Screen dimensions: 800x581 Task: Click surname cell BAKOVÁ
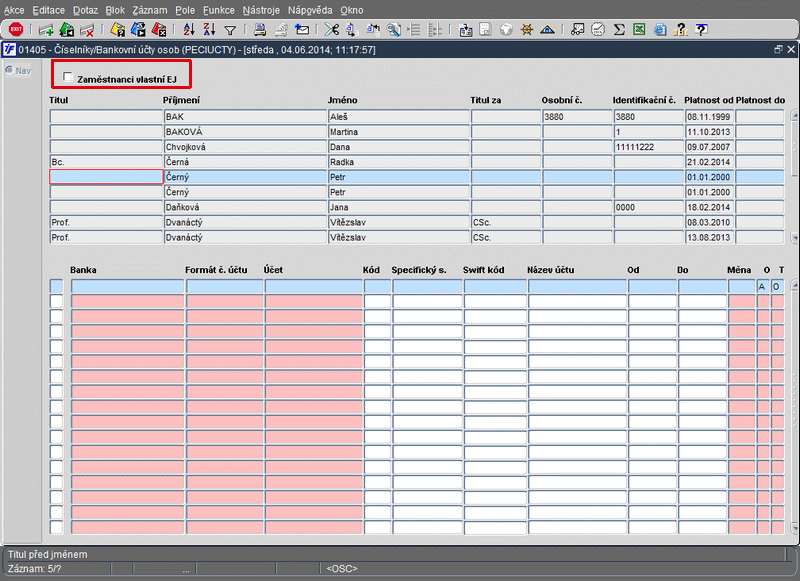[x=245, y=132]
